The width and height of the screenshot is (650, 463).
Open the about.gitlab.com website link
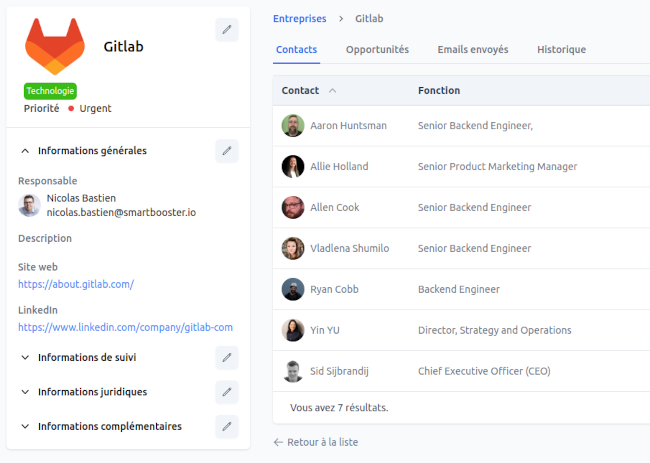[76, 284]
